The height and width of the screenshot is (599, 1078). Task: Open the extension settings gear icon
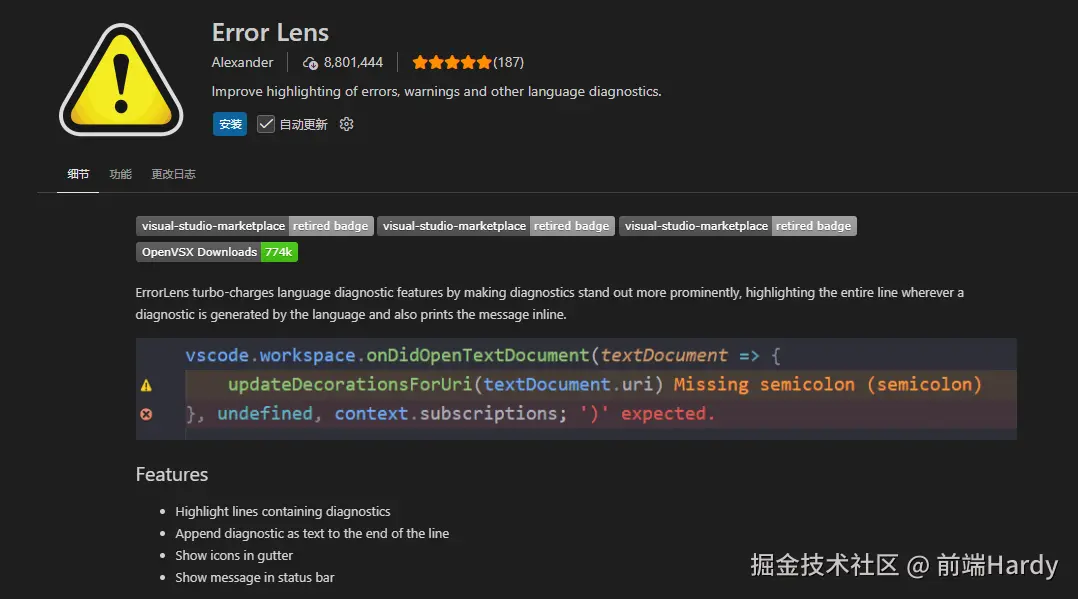346,124
